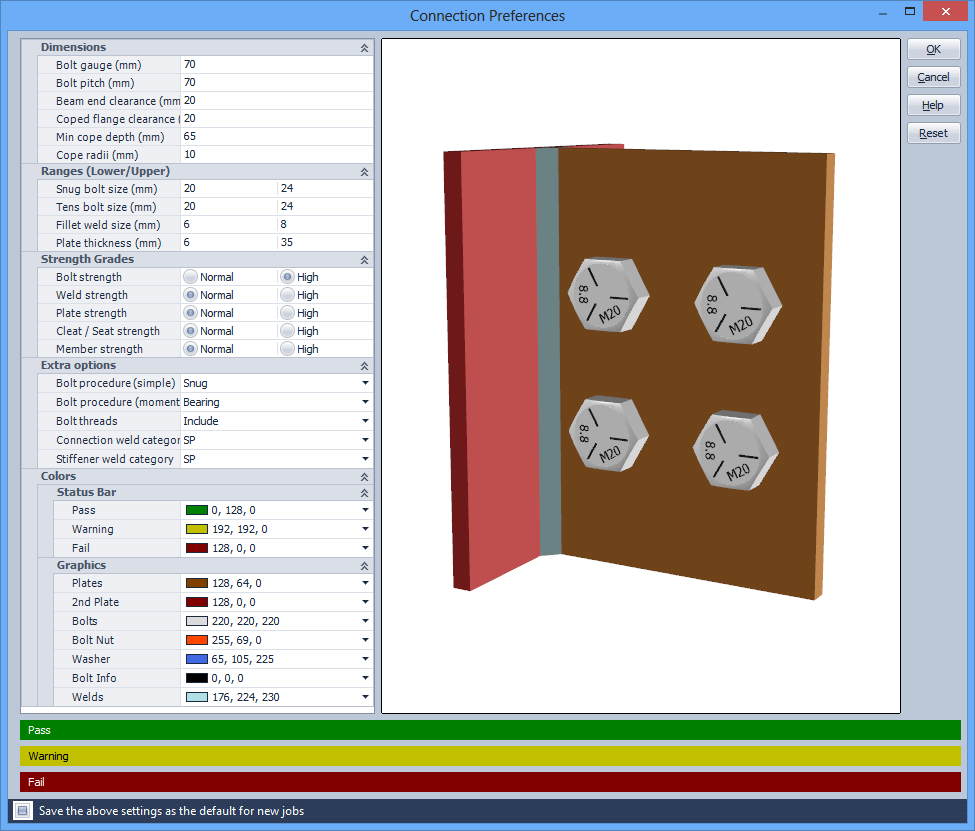Open Fail color dropdown arrow

click(x=365, y=548)
